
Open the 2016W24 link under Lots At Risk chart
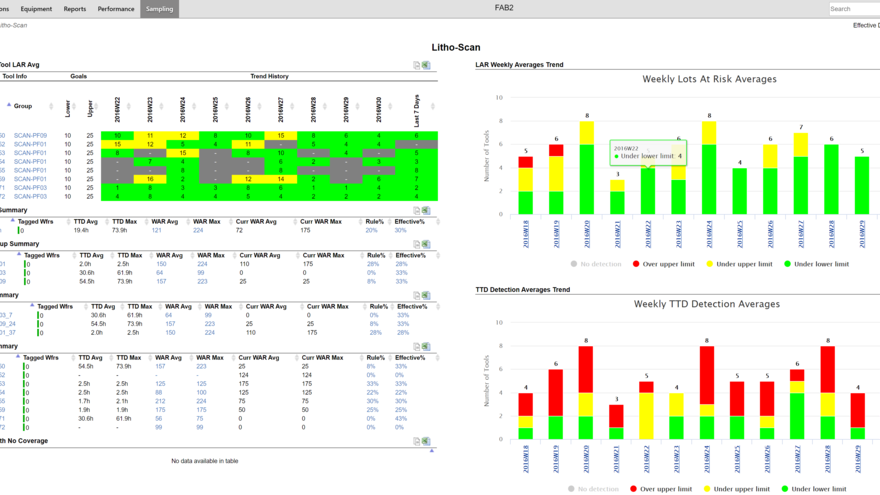[709, 235]
